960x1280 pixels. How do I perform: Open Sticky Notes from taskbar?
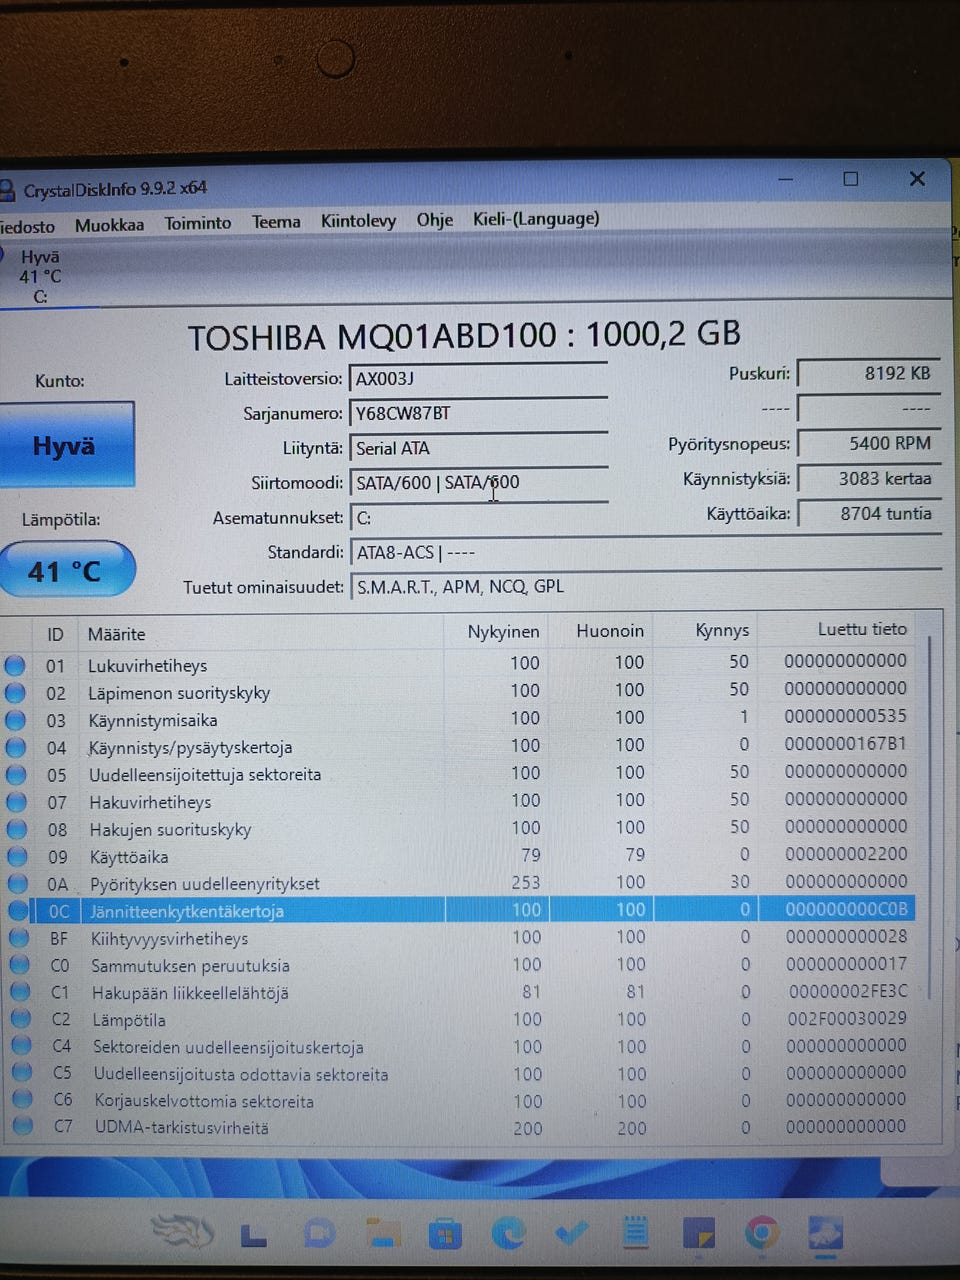(x=698, y=1233)
